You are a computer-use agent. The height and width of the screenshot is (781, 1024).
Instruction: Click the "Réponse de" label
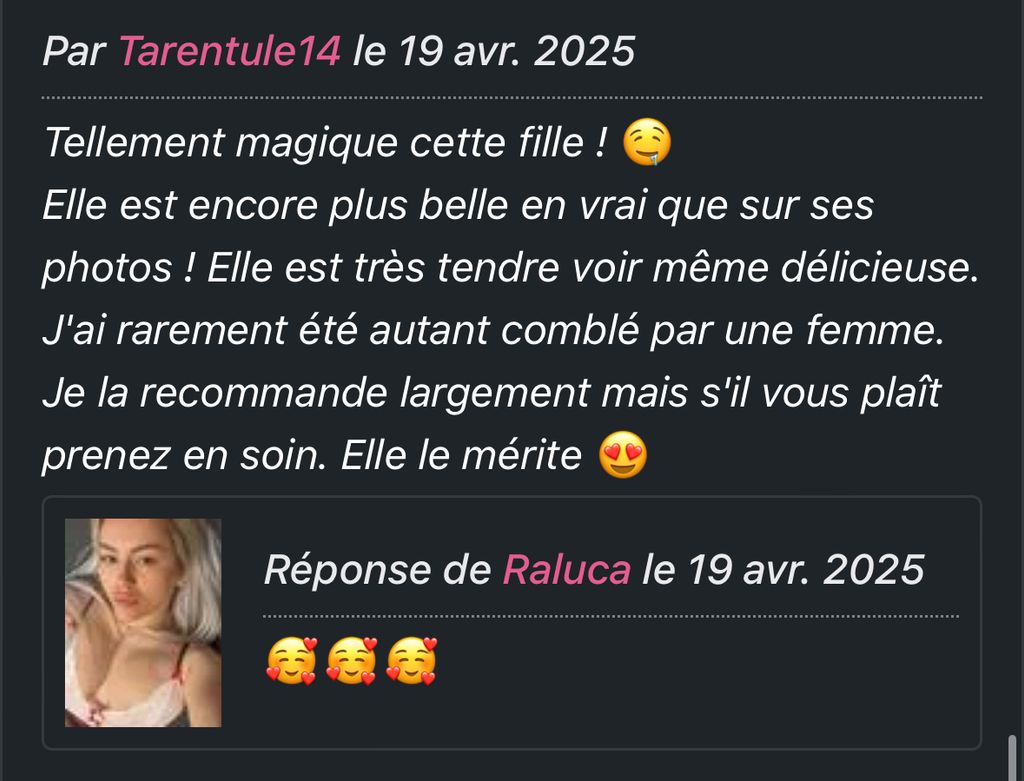coord(377,569)
